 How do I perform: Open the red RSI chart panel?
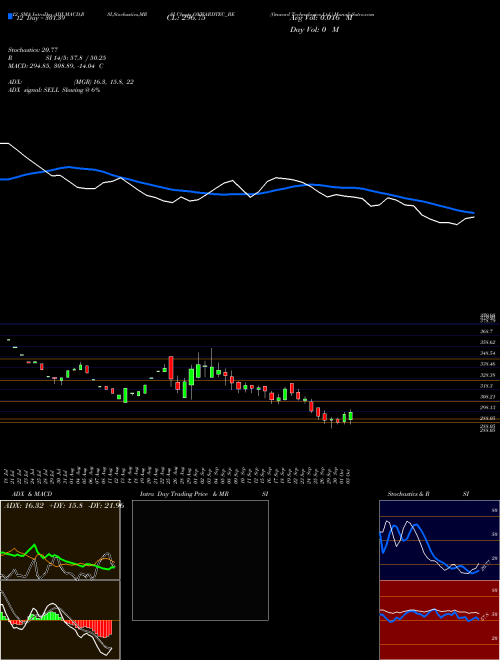[439, 620]
